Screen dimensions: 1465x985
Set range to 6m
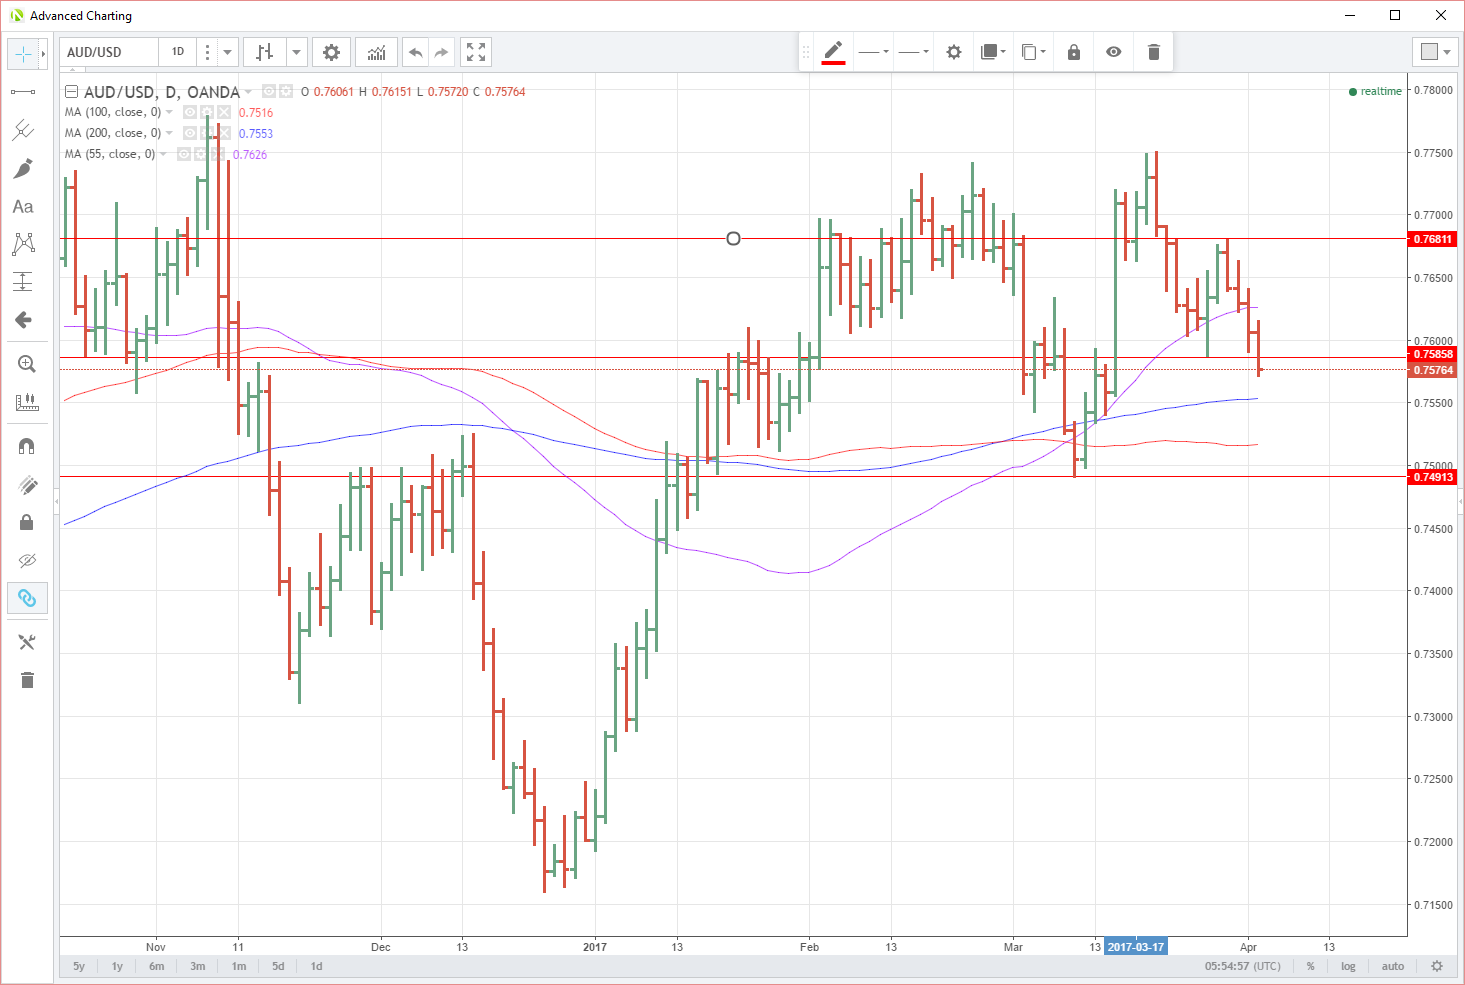click(157, 966)
